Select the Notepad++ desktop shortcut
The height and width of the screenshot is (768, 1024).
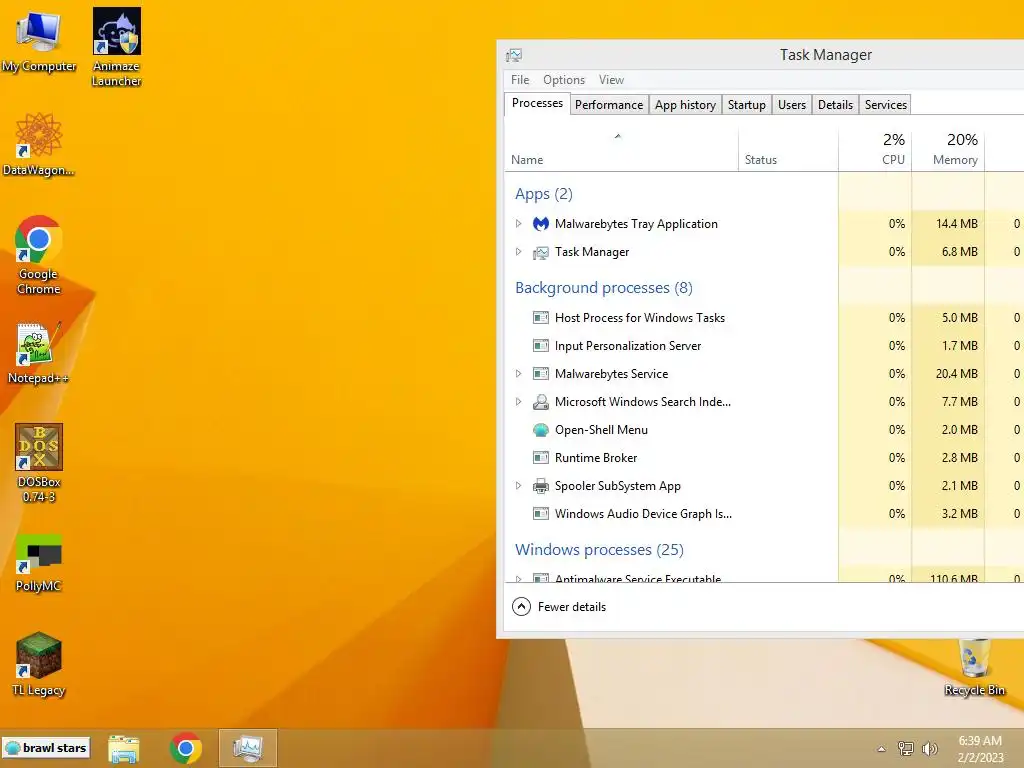click(x=39, y=353)
